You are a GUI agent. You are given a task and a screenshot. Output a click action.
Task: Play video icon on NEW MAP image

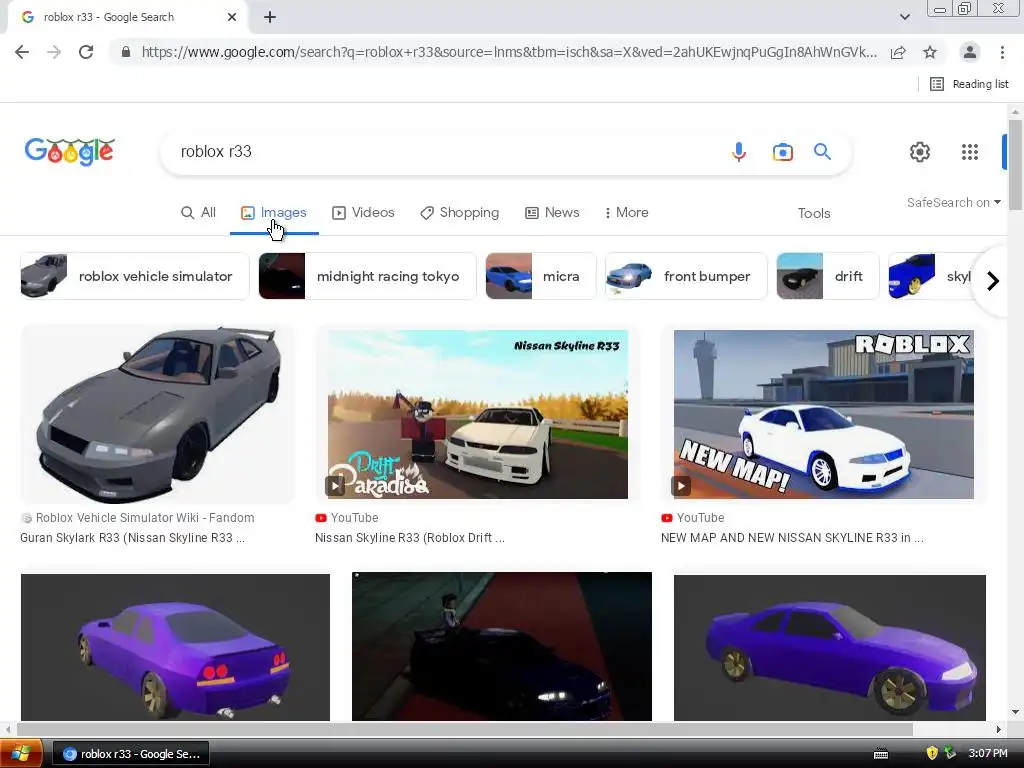[x=681, y=486]
